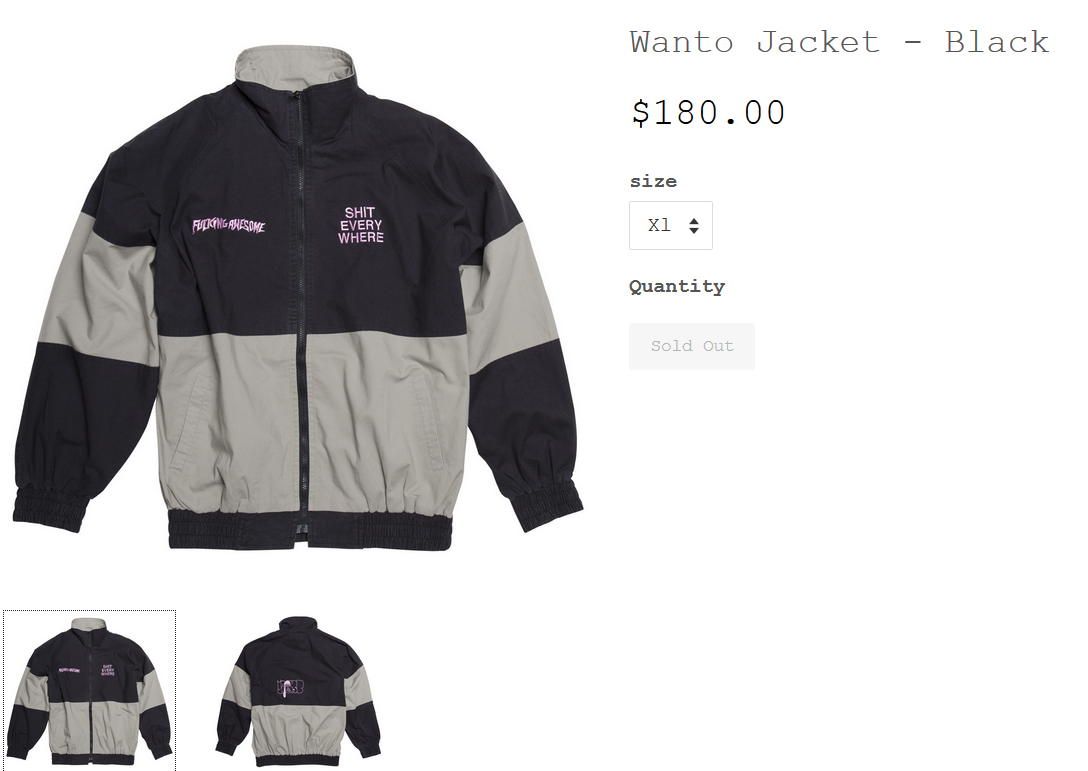Click the word Black in the product title
Image resolution: width=1088 pixels, height=771 pixels.
point(997,42)
